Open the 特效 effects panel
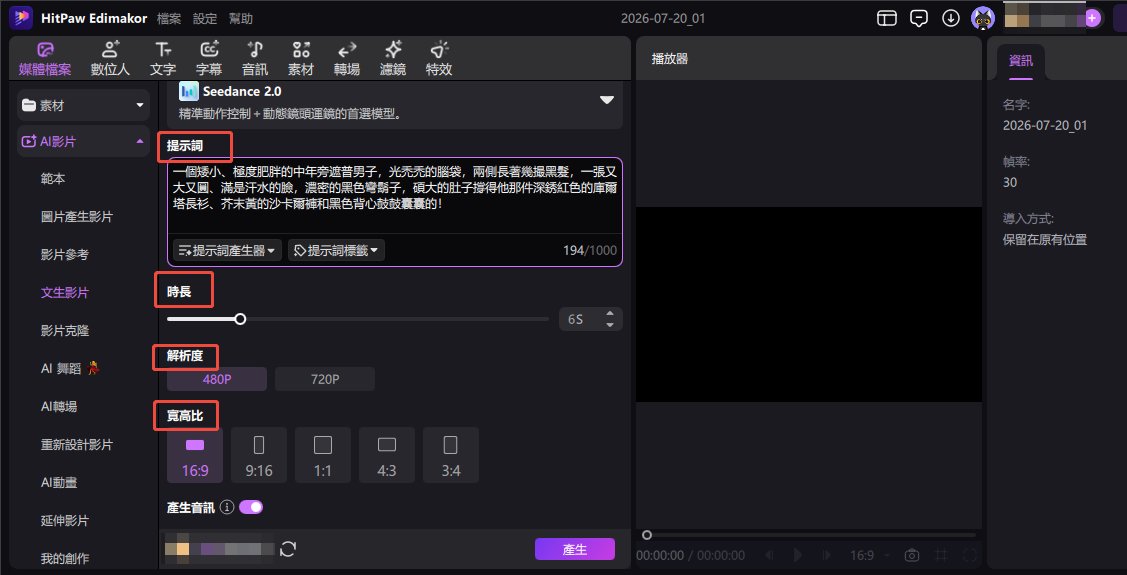Image resolution: width=1127 pixels, height=575 pixels. point(439,58)
